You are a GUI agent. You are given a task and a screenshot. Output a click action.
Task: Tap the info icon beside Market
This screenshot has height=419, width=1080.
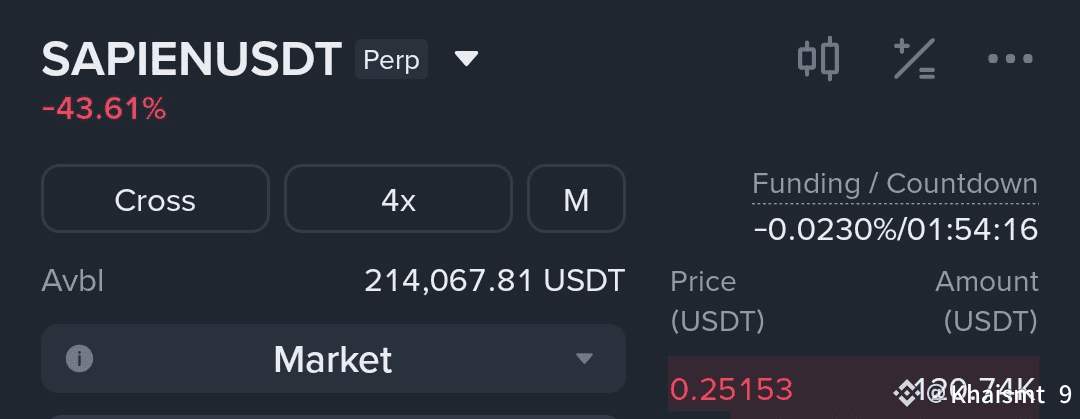79,358
